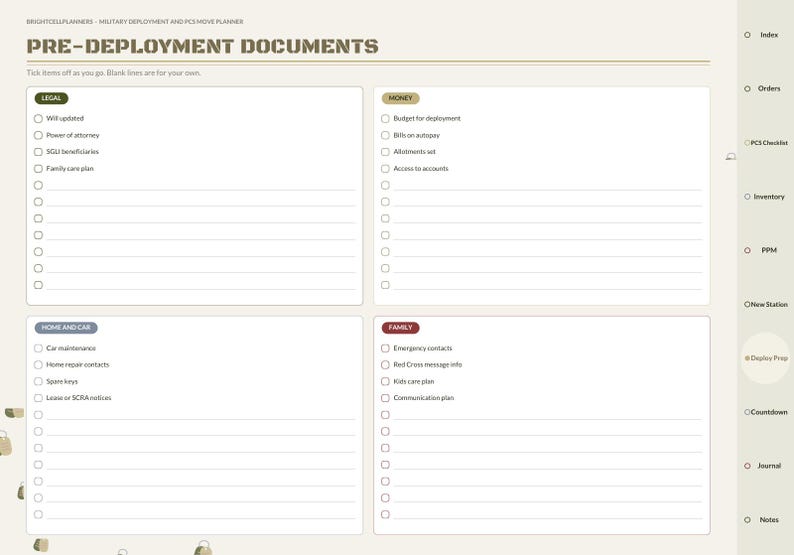
Task: Click the FAMILY section badge
Action: [x=400, y=328]
